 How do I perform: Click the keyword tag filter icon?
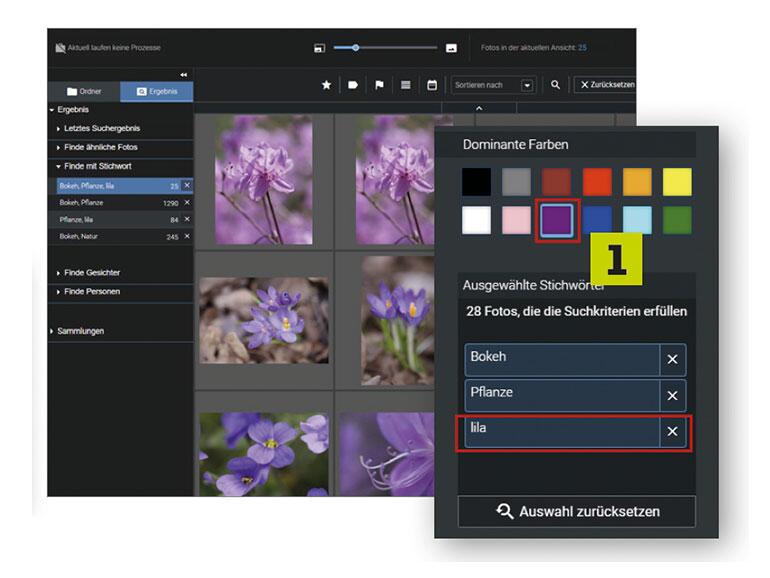pos(353,86)
